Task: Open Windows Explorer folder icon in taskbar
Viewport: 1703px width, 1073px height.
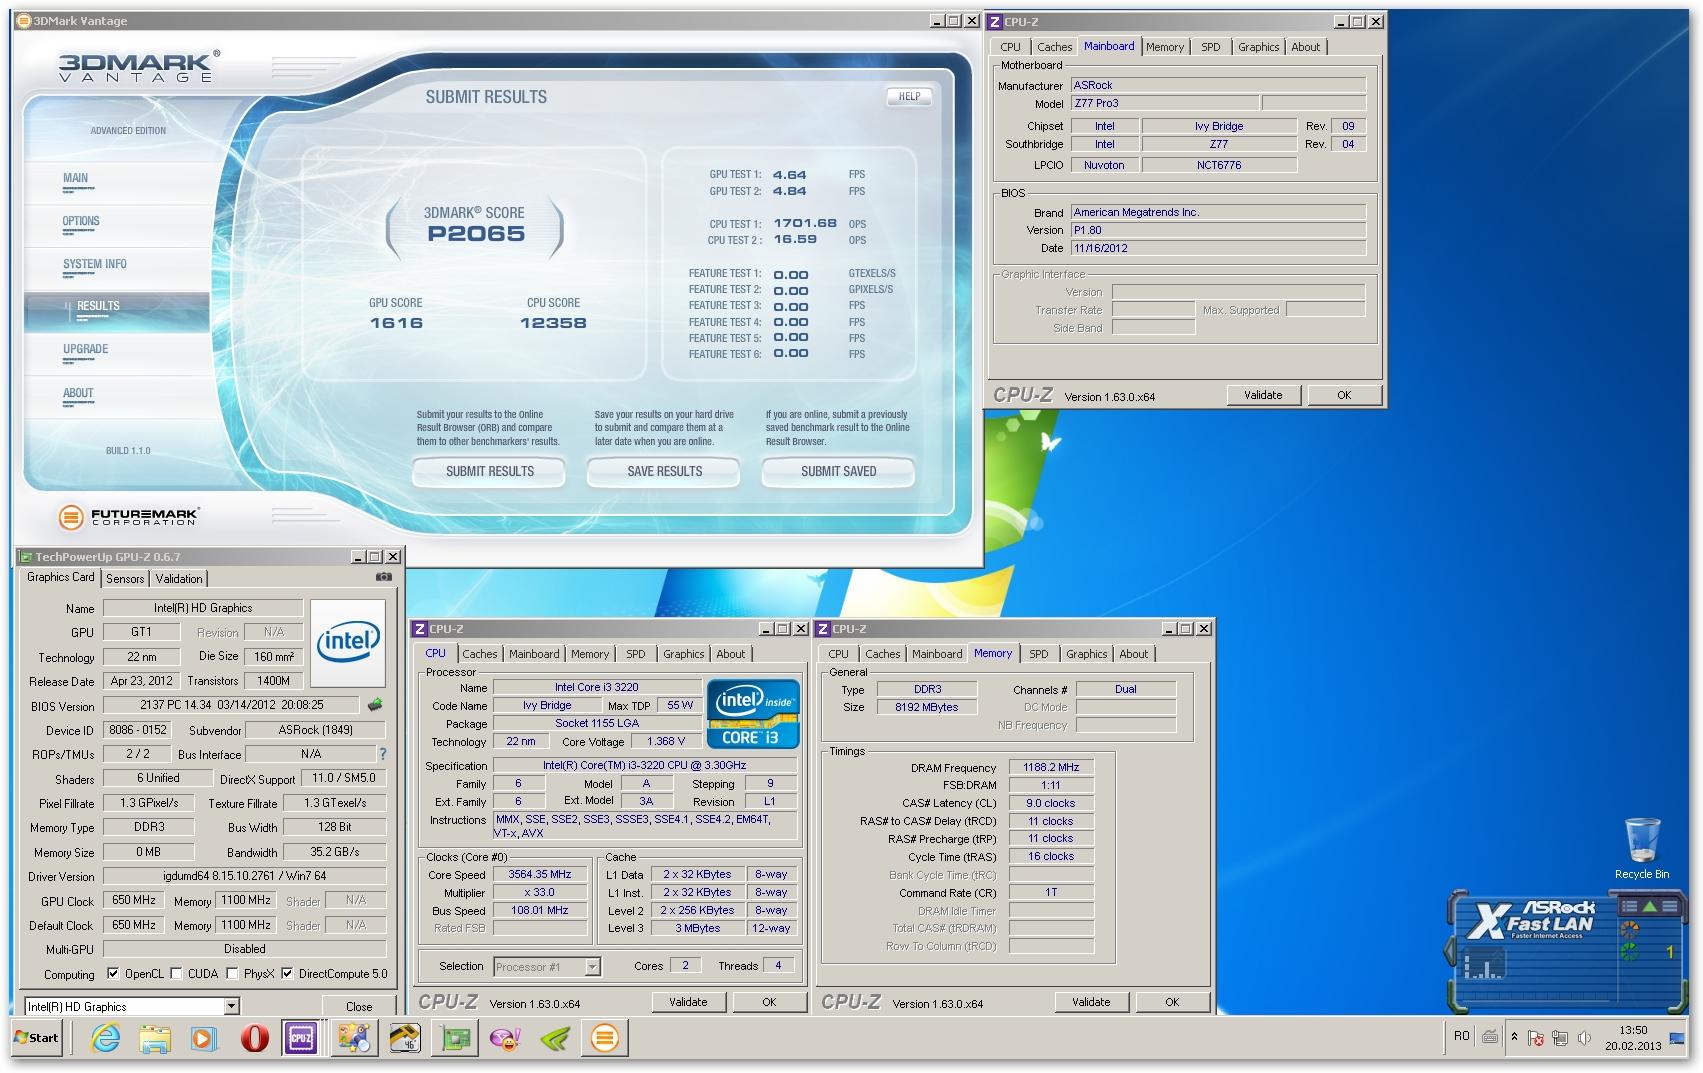Action: [154, 1039]
